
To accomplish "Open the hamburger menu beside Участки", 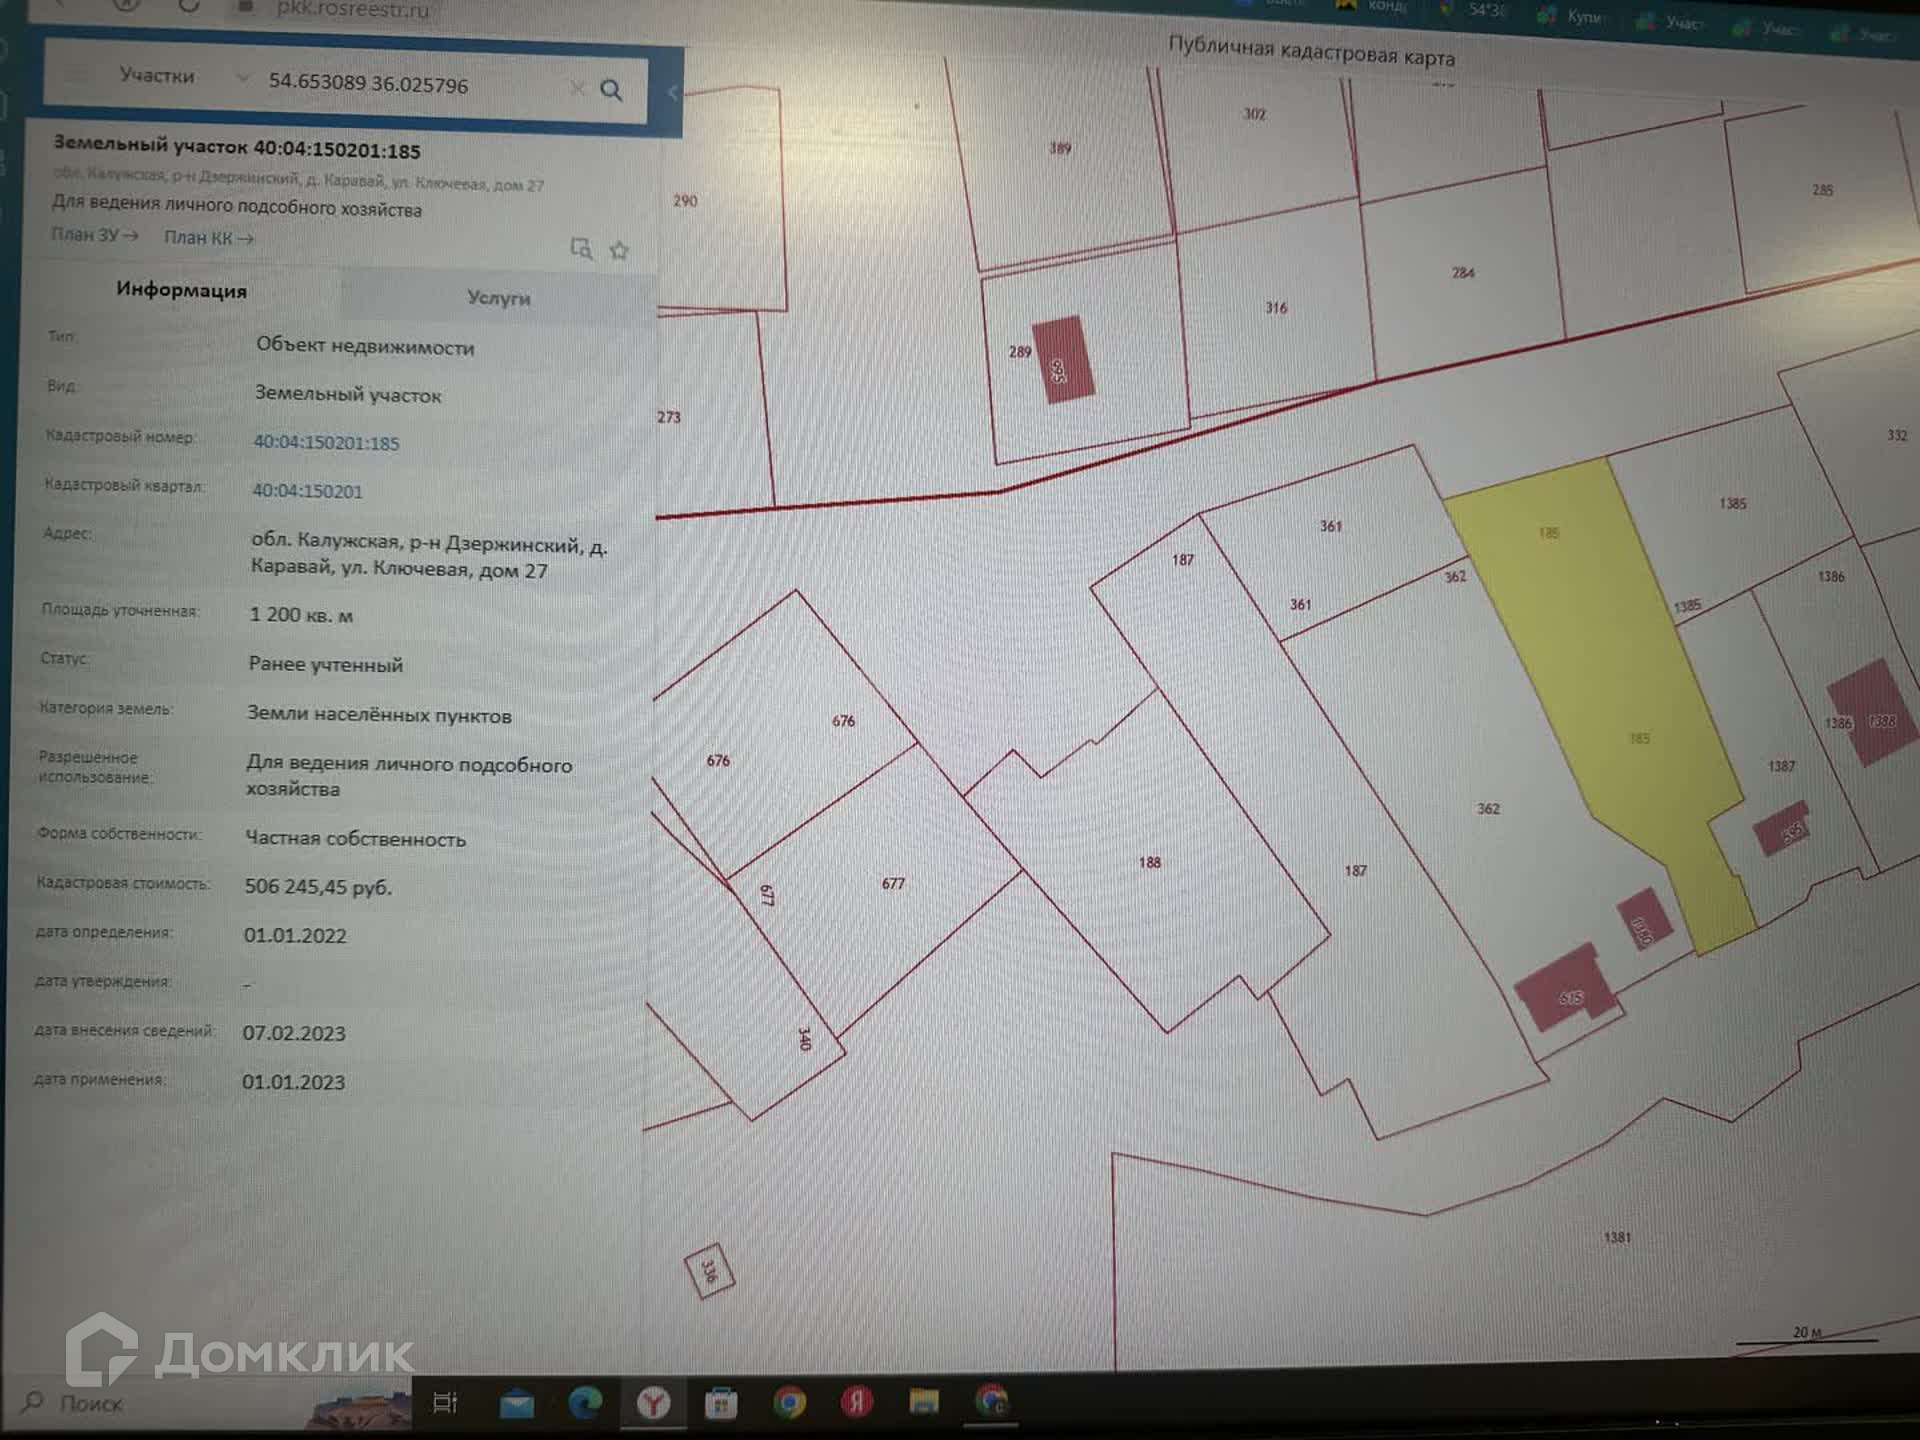I will click(x=77, y=74).
